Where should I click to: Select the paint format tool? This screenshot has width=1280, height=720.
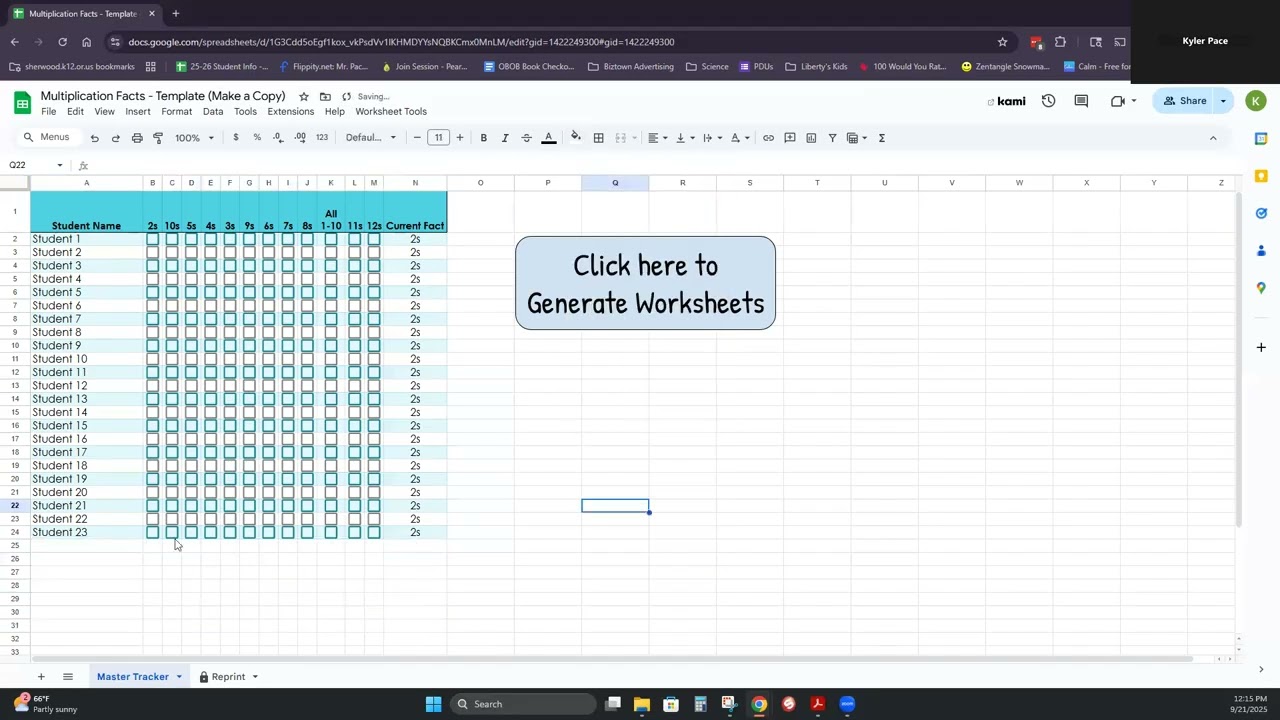pyautogui.click(x=158, y=138)
